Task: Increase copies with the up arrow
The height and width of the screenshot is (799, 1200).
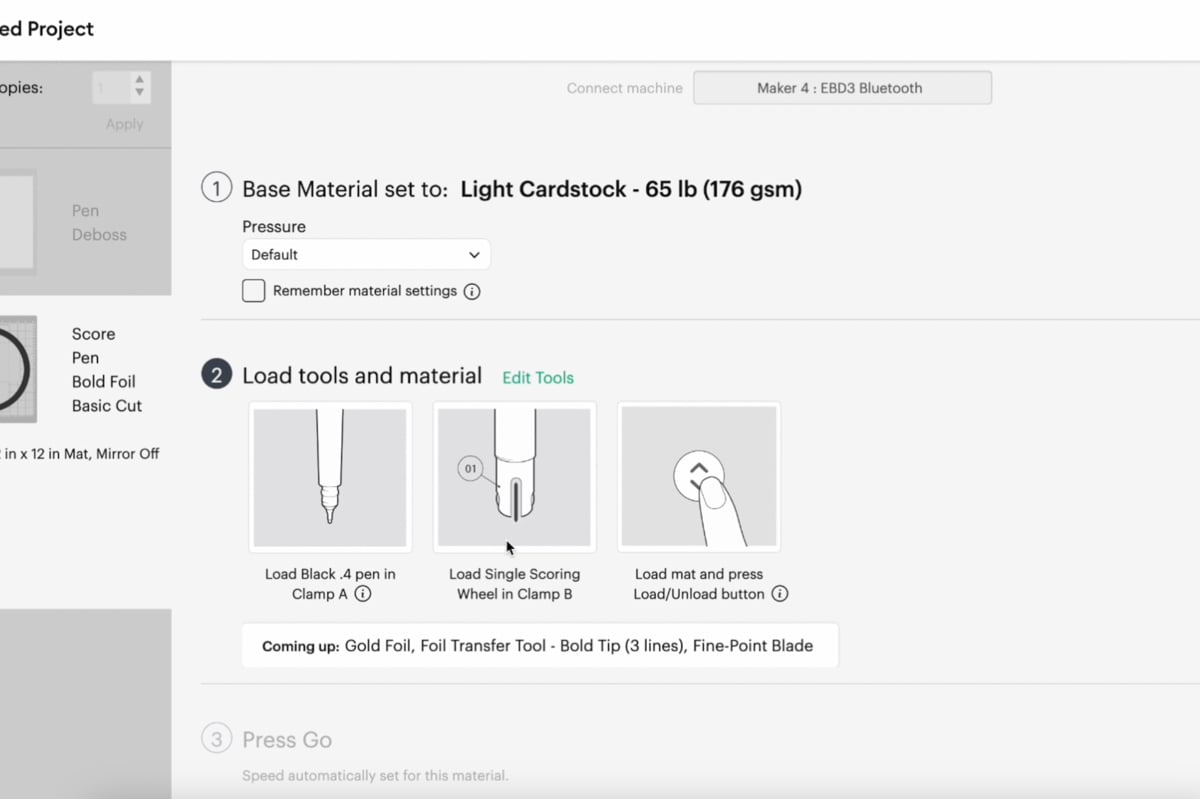Action: (x=140, y=80)
